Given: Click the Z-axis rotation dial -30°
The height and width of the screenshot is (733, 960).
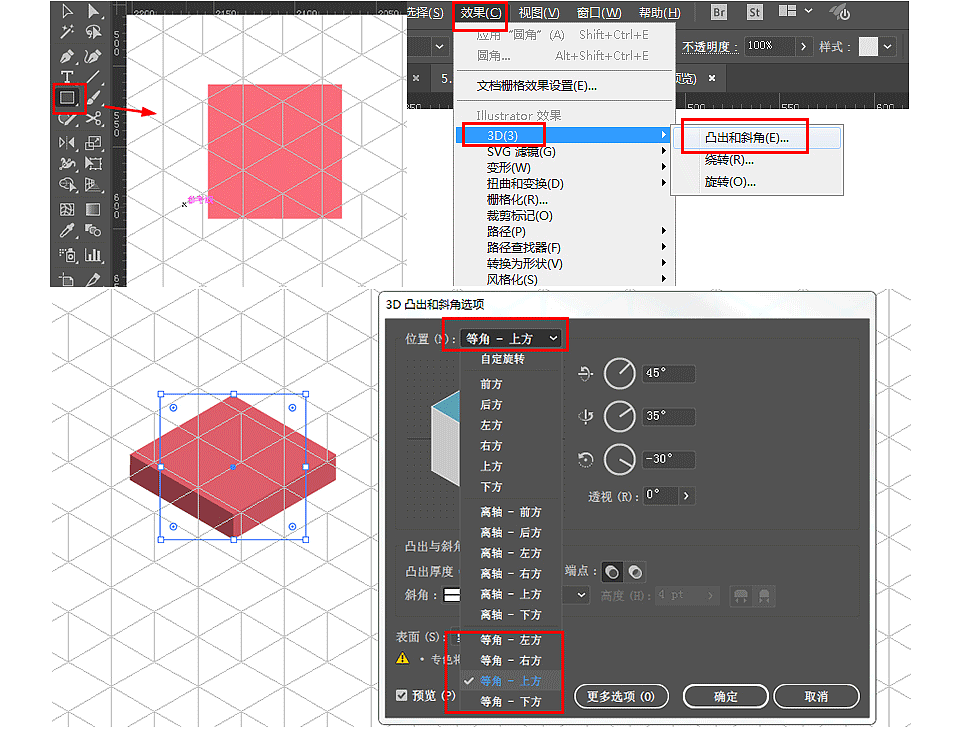Looking at the screenshot, I should pyautogui.click(x=620, y=459).
